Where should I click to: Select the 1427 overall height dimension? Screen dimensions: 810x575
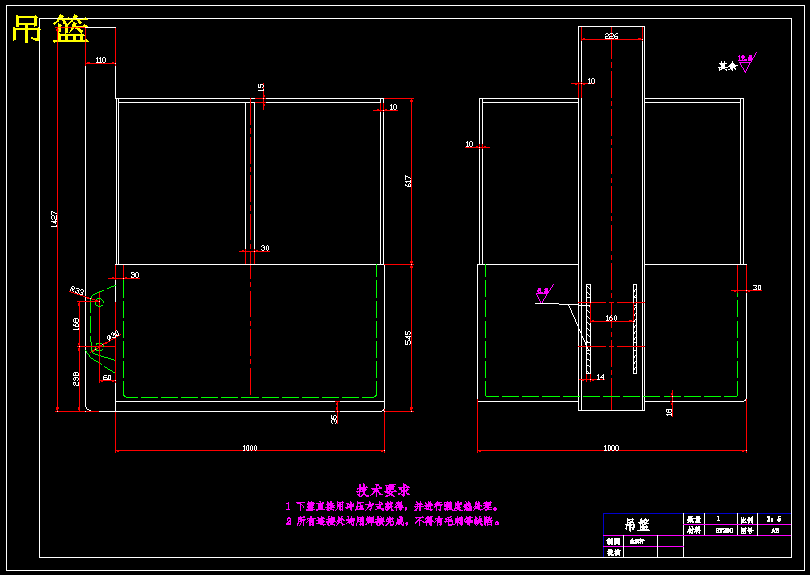point(54,219)
